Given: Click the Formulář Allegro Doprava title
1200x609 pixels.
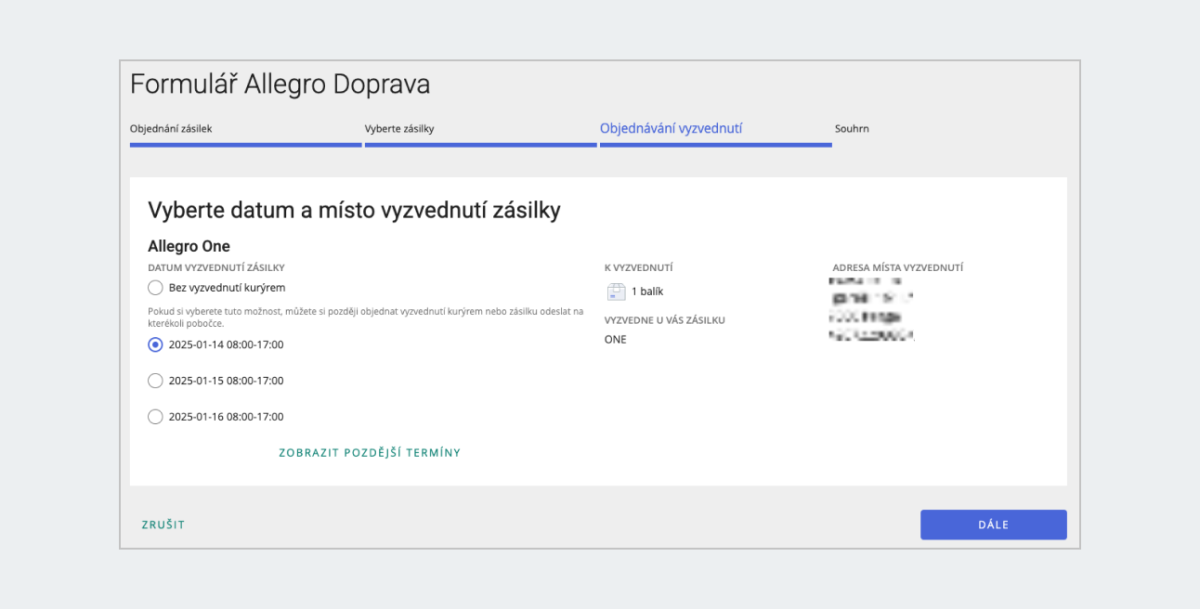Looking at the screenshot, I should 280,85.
